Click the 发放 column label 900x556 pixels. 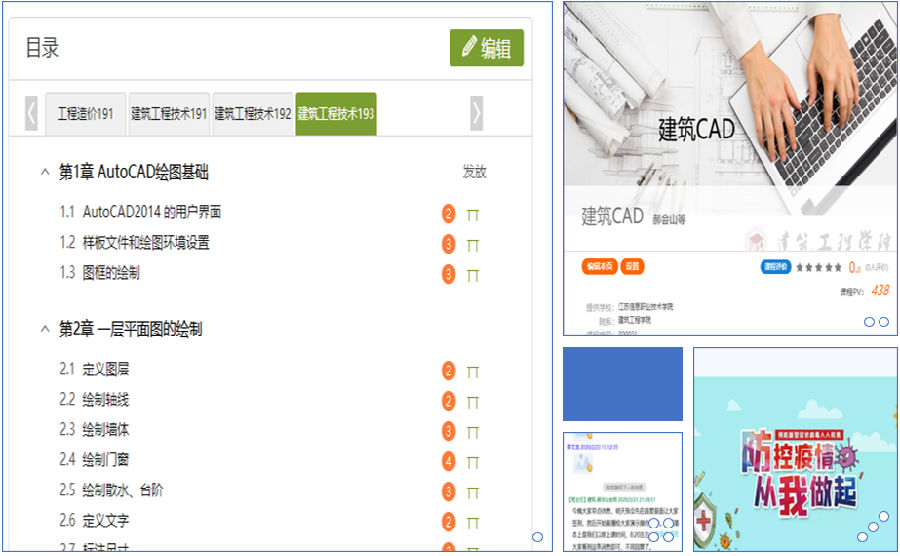pos(475,172)
